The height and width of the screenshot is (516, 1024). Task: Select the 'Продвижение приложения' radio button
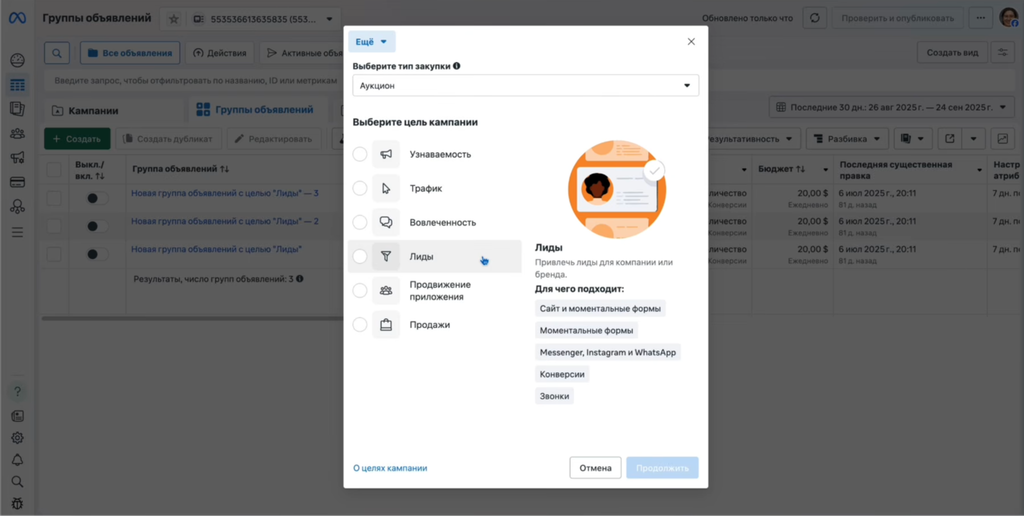point(360,290)
